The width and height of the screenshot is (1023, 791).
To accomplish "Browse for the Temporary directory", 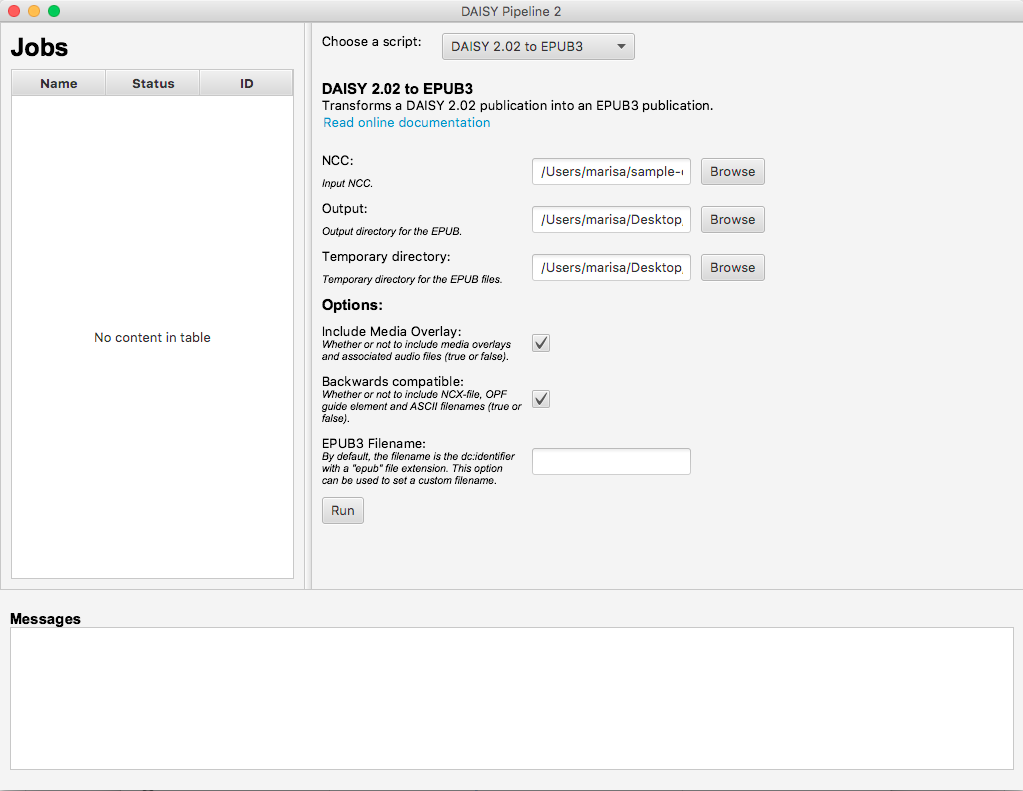I will [x=732, y=268].
